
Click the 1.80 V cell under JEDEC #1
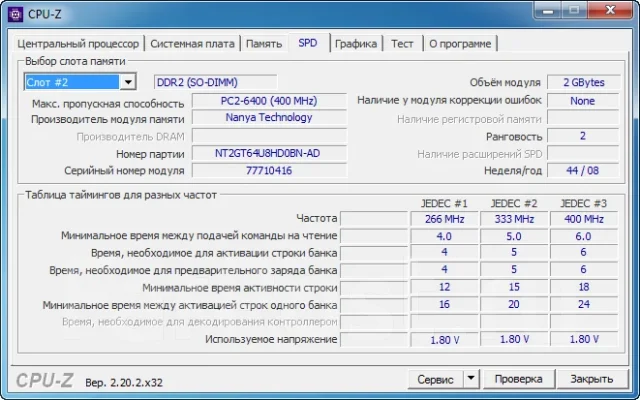(444, 340)
